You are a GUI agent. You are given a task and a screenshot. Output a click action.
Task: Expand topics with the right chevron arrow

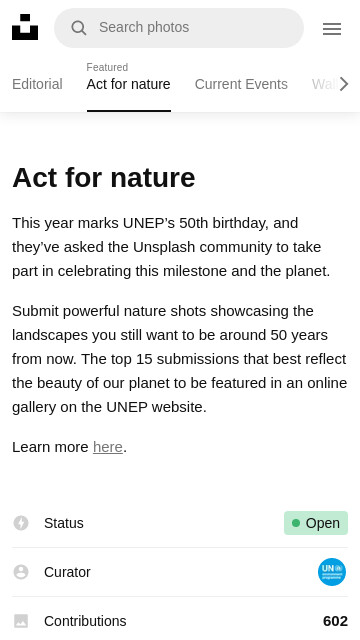coord(344,84)
